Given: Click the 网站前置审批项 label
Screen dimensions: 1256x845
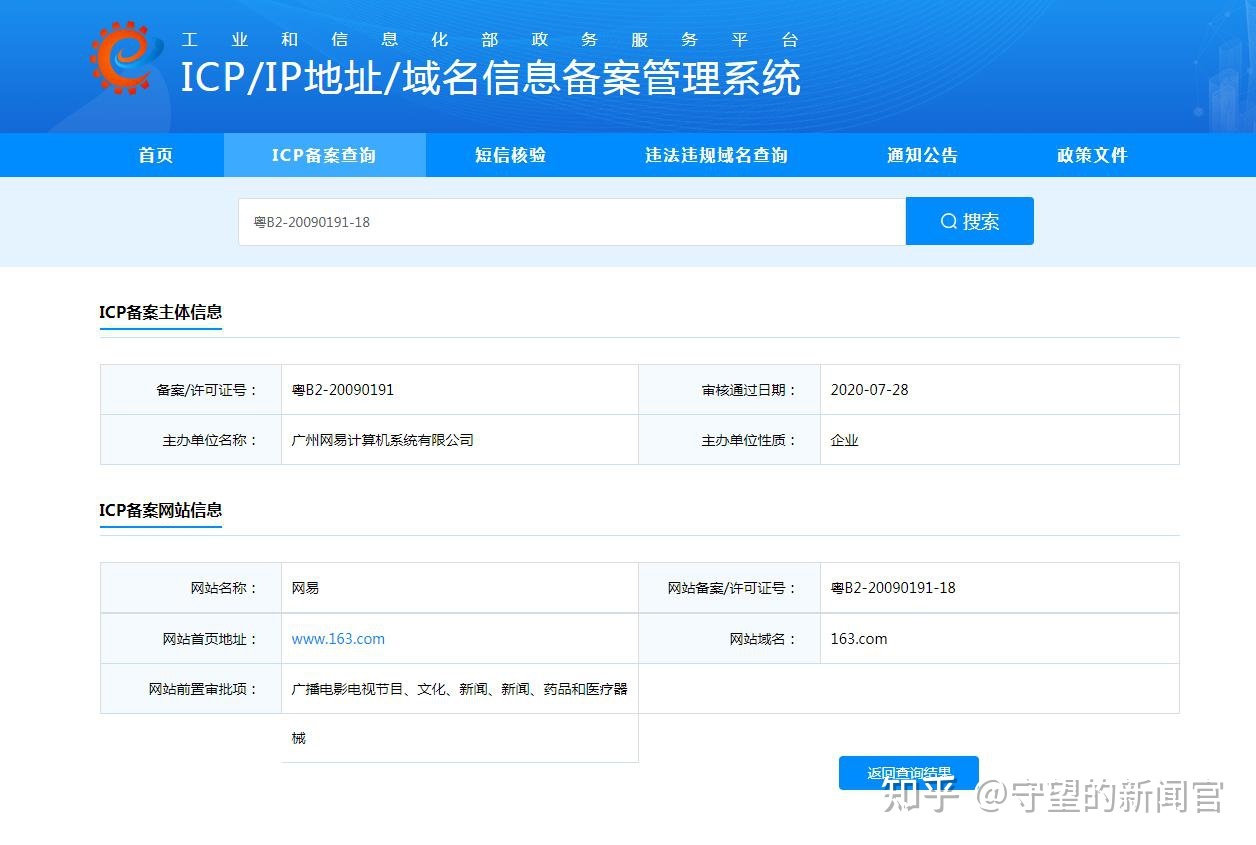Looking at the screenshot, I should pos(203,689).
